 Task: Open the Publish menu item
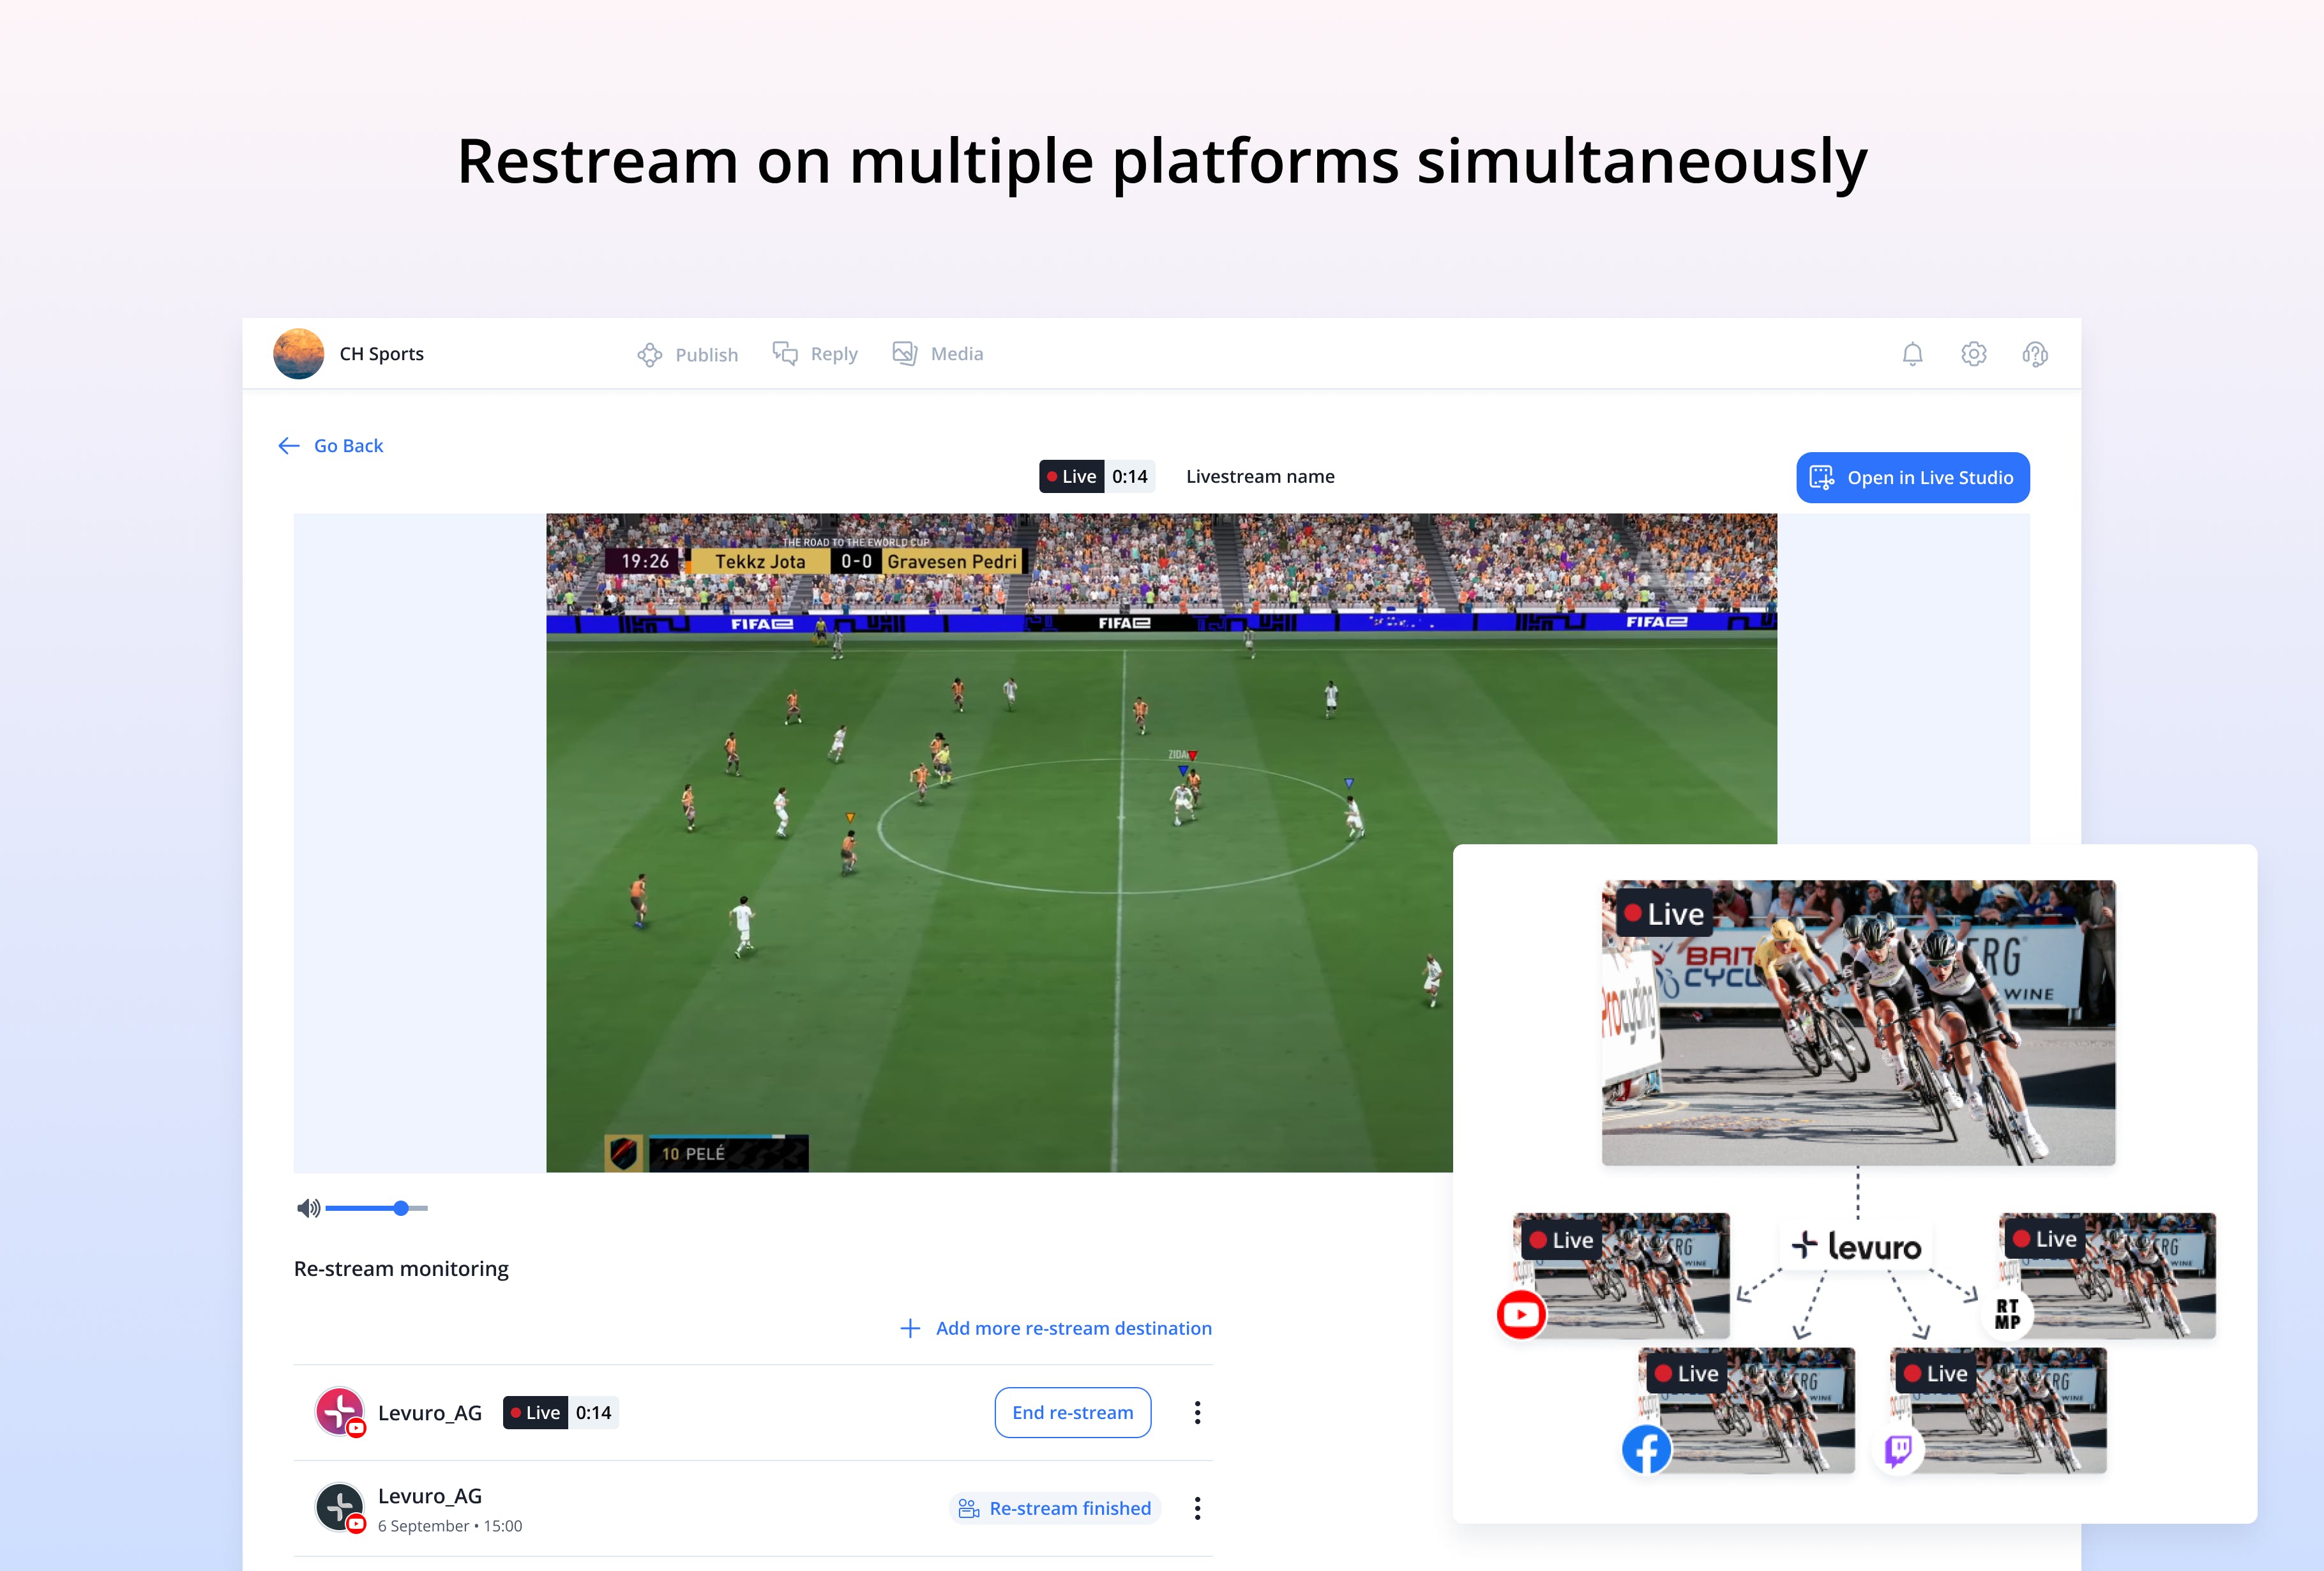688,355
